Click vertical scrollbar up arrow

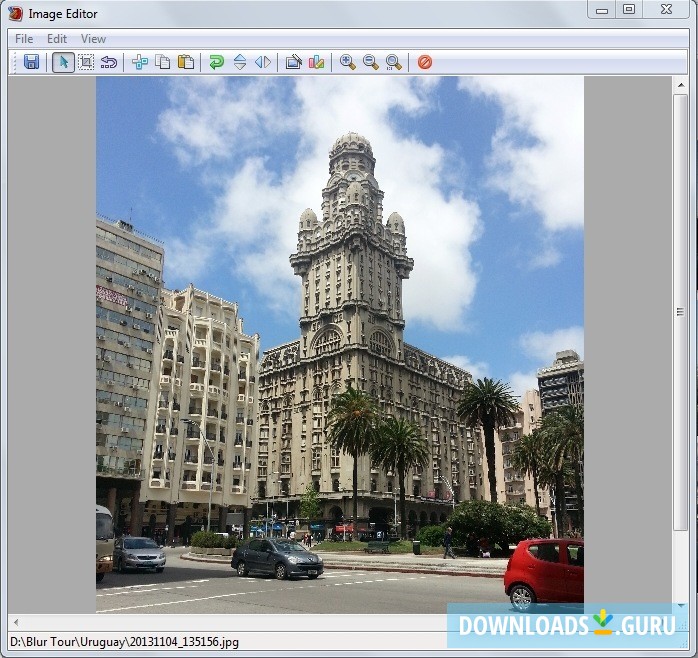pyautogui.click(x=681, y=85)
